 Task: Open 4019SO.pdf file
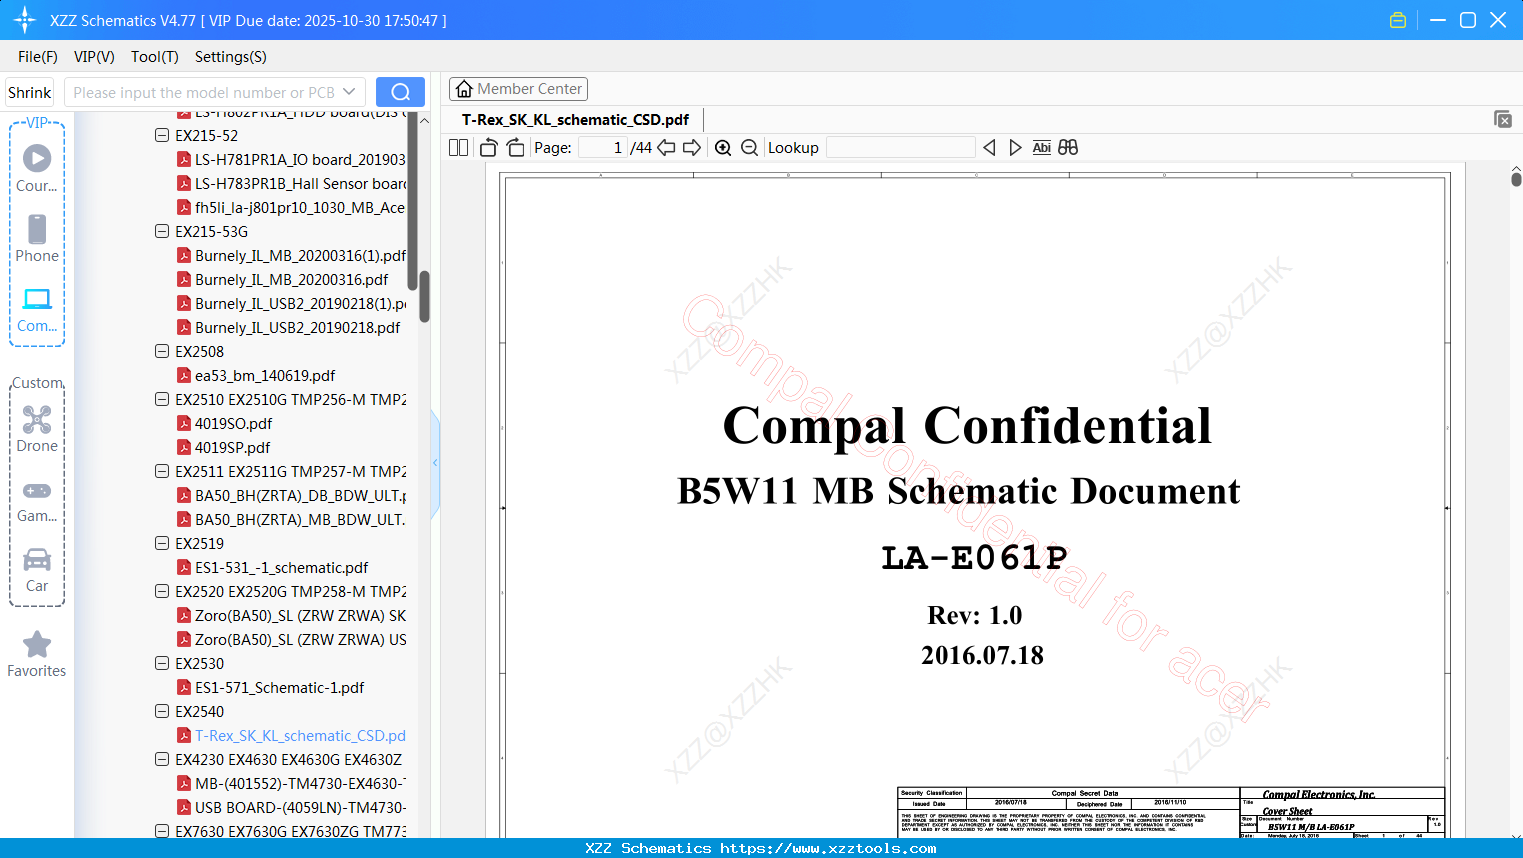(x=225, y=423)
